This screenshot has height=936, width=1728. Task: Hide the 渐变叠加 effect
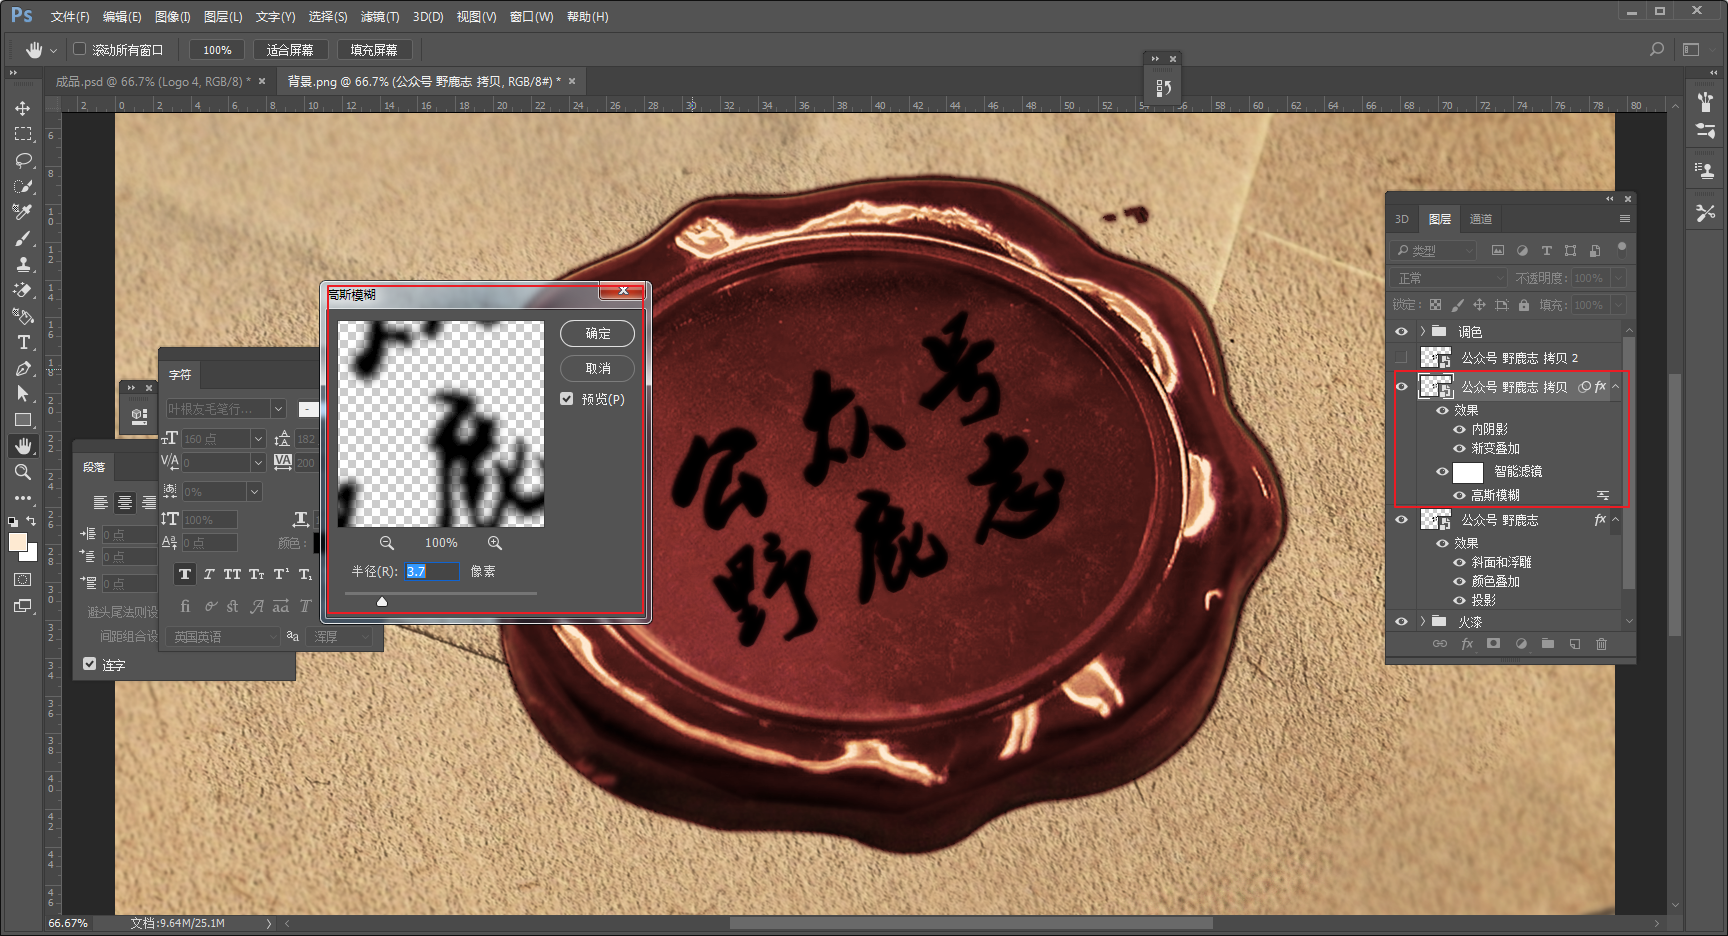[x=1459, y=448]
